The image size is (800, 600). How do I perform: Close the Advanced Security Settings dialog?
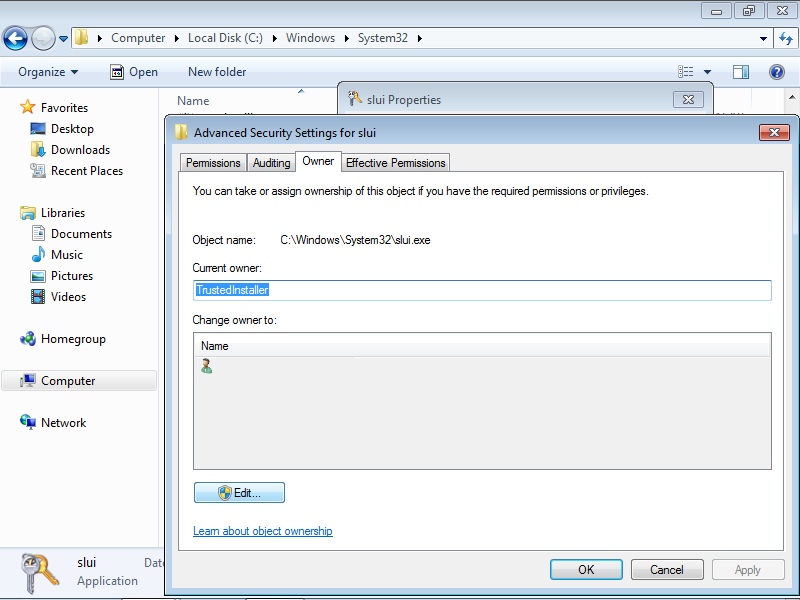(x=774, y=133)
